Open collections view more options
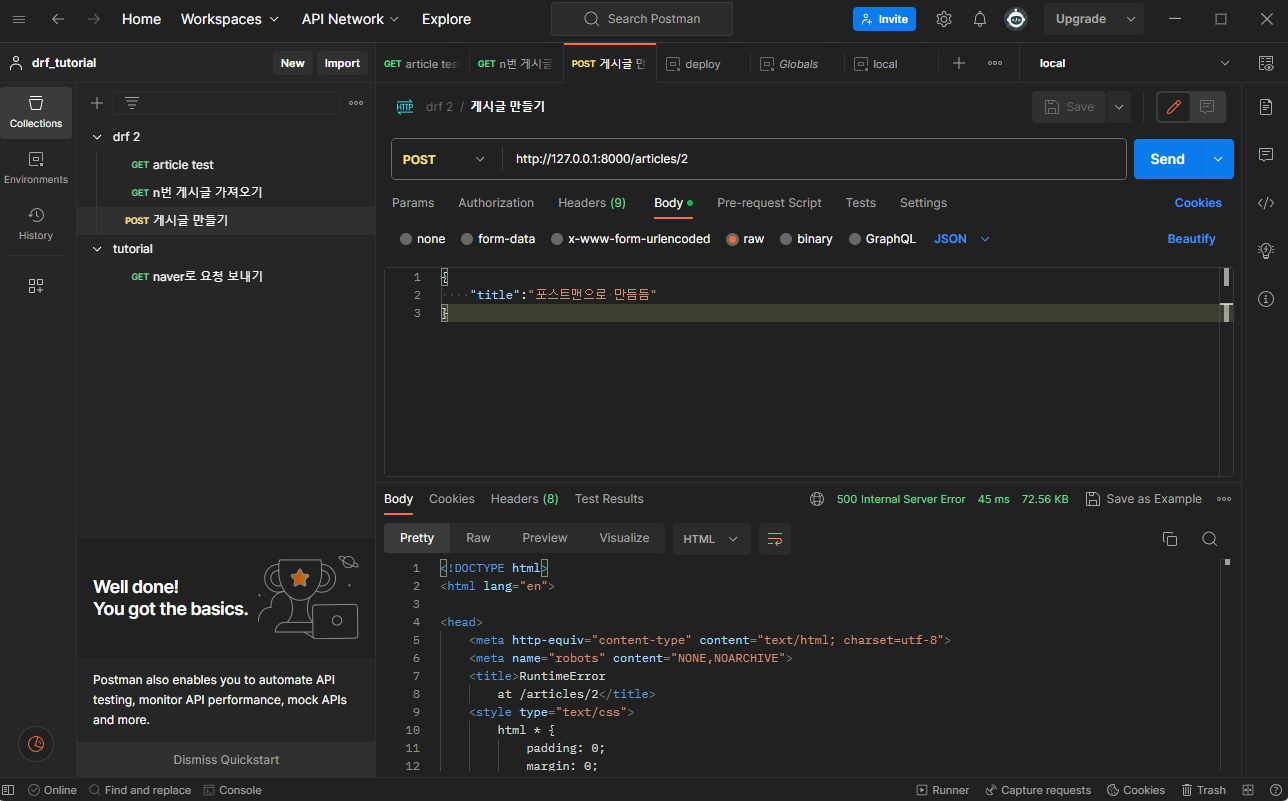The width and height of the screenshot is (1288, 801). 356,103
